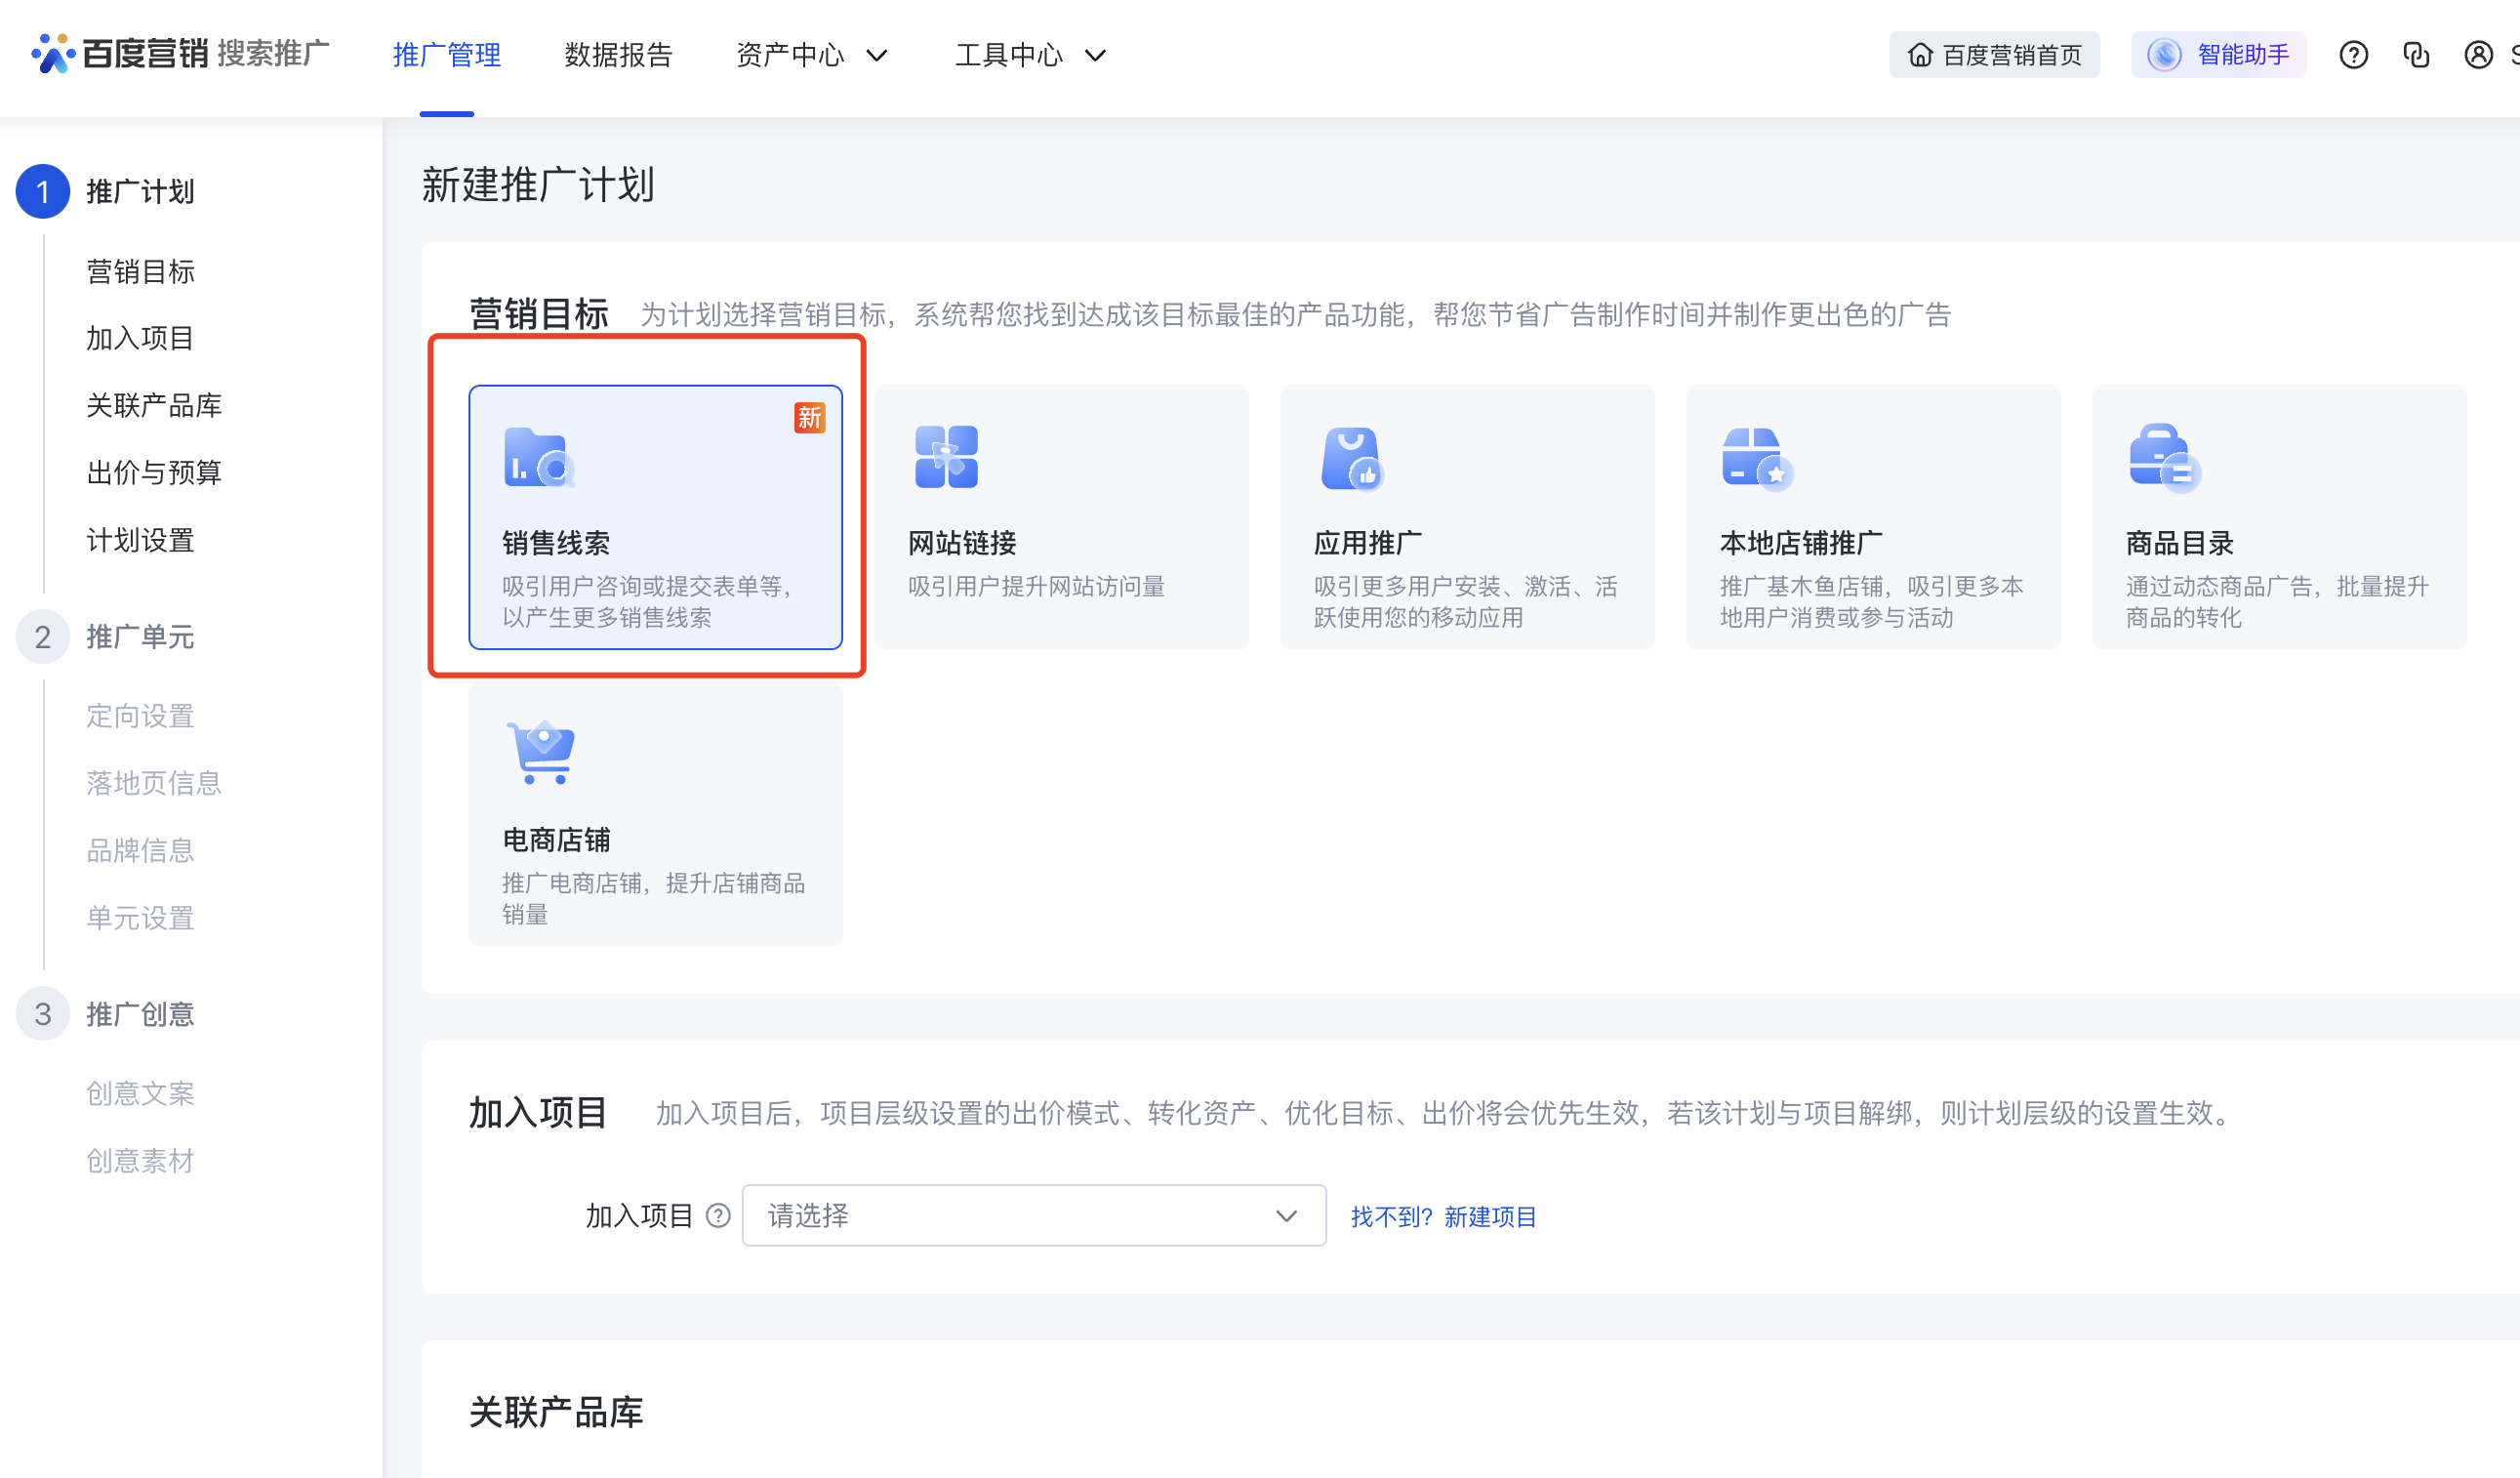This screenshot has width=2520, height=1478.
Task: Click the 智能助手 assistant orb icon
Action: pyautogui.click(x=2164, y=55)
